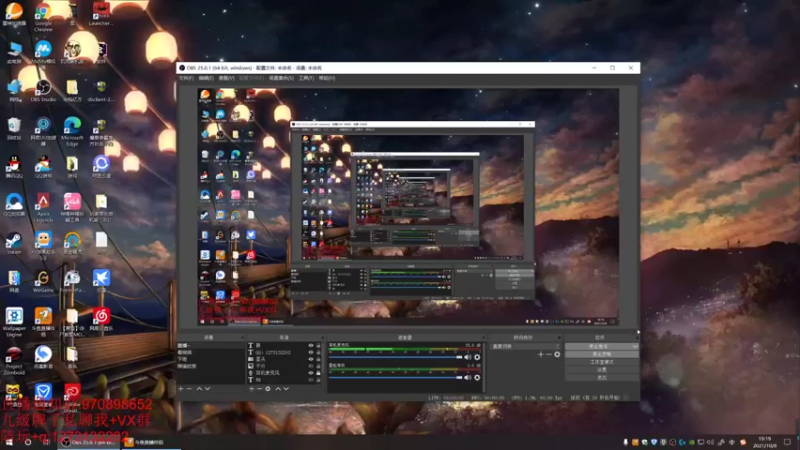Open source properties gear in Sources panel
This screenshot has width=800, height=450.
tap(268, 389)
